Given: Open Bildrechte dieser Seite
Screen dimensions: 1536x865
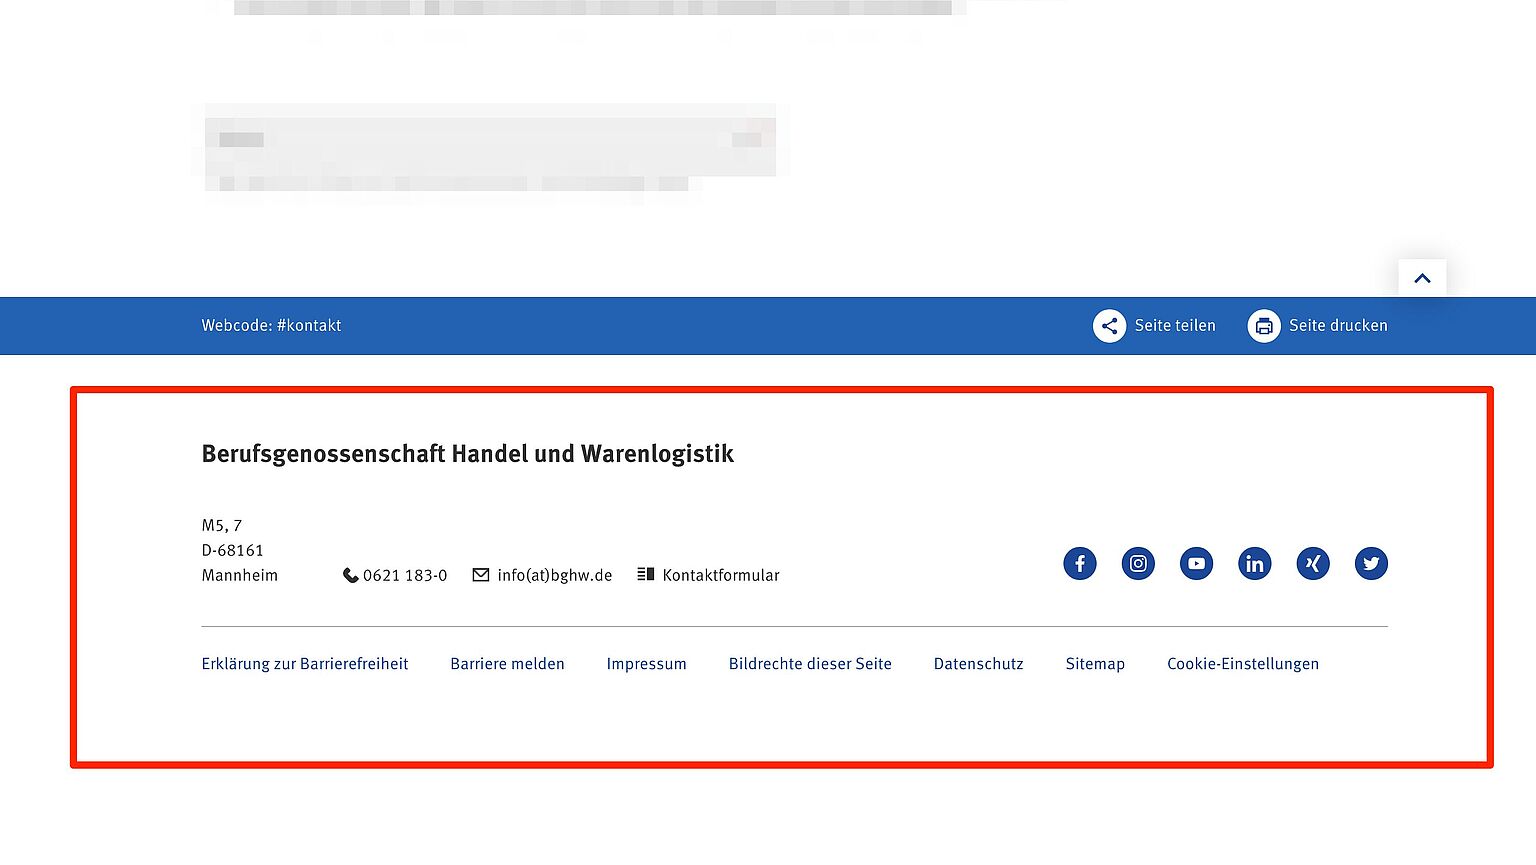Looking at the screenshot, I should [810, 664].
